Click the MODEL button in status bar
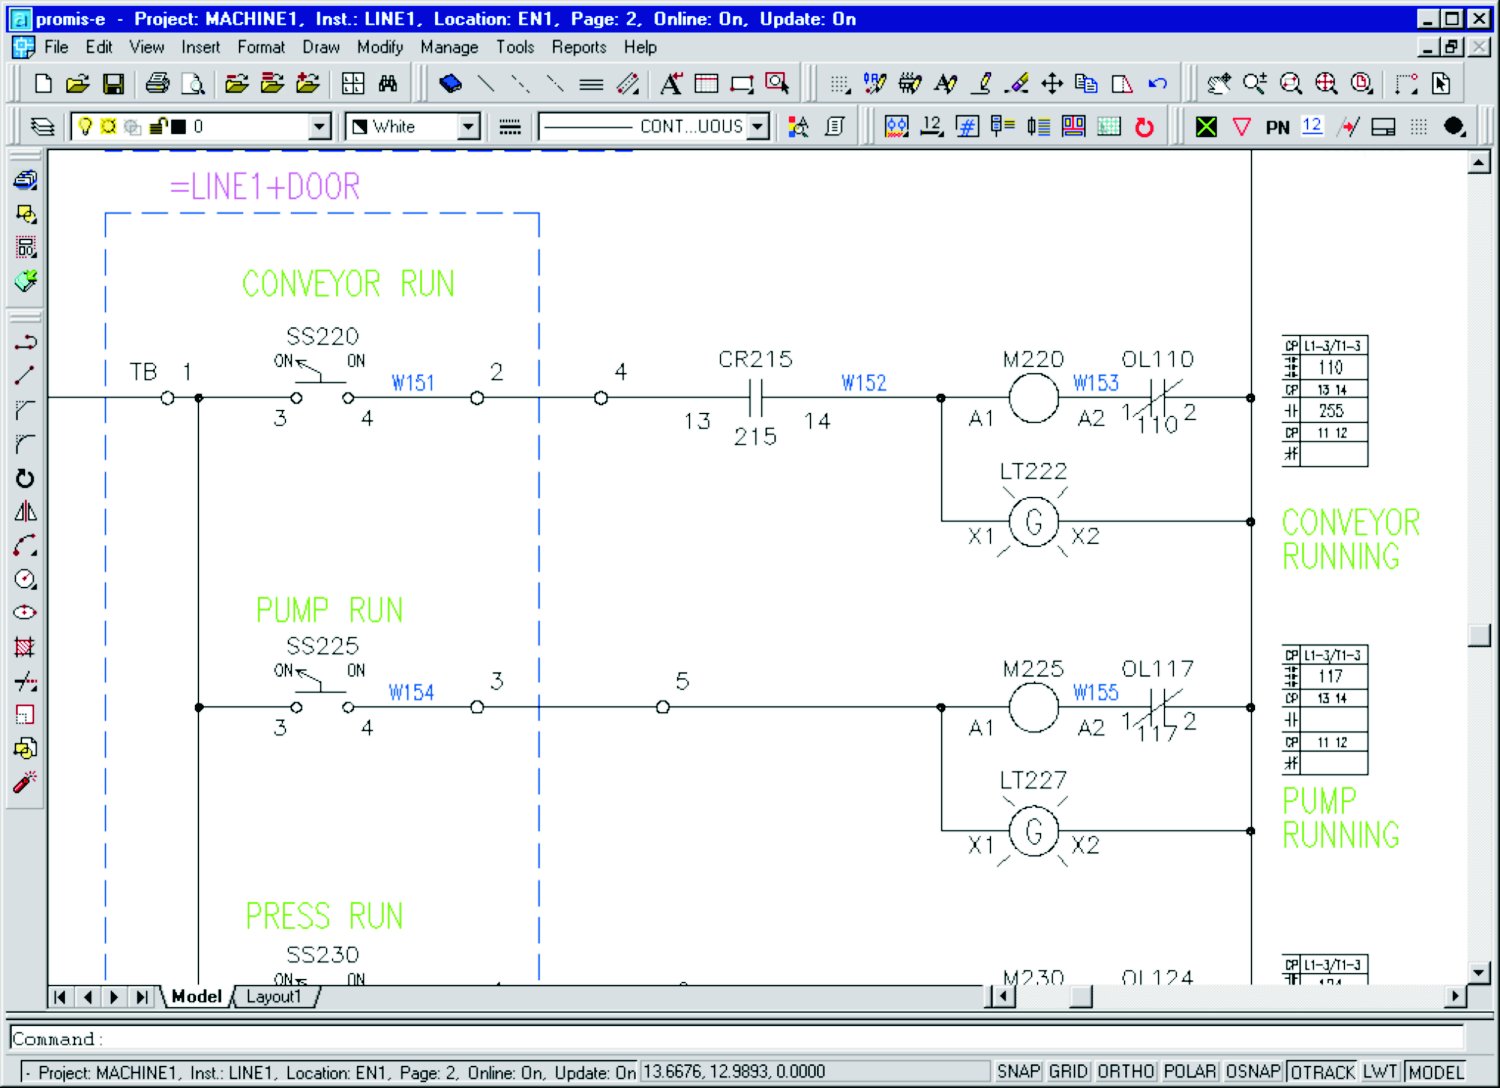The width and height of the screenshot is (1500, 1088). [1435, 1072]
